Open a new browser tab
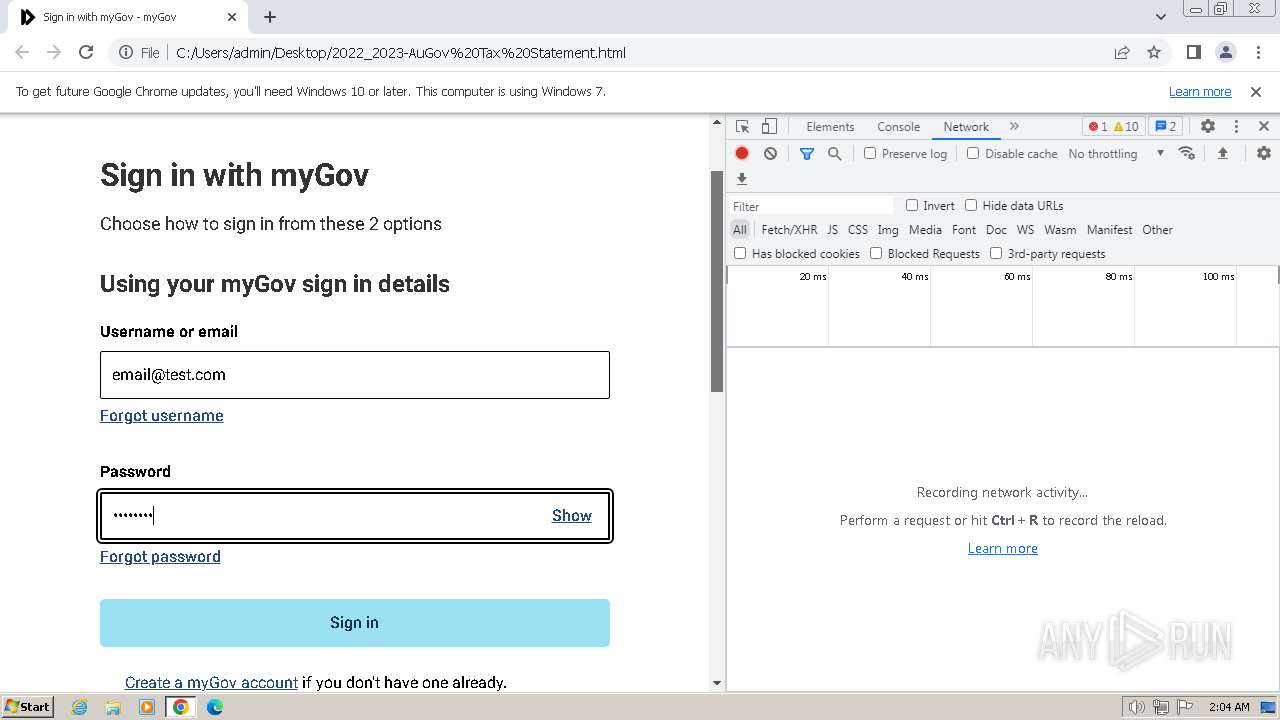This screenshot has height=720, width=1280. click(270, 17)
